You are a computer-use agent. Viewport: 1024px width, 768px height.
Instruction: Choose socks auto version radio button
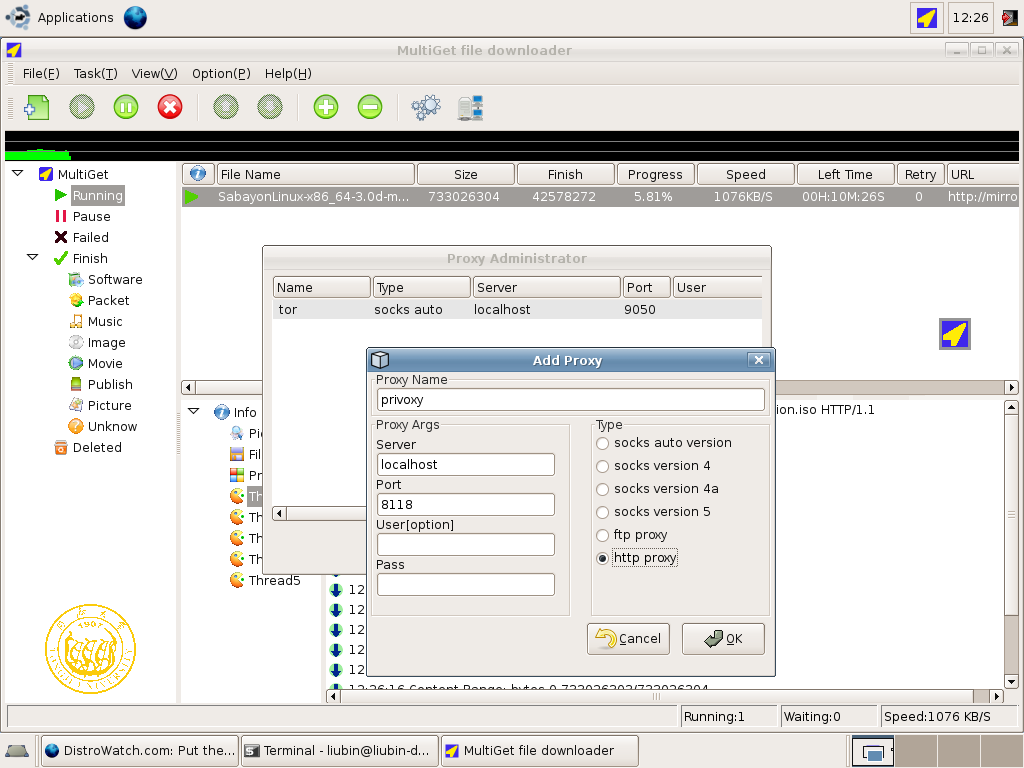(x=603, y=443)
